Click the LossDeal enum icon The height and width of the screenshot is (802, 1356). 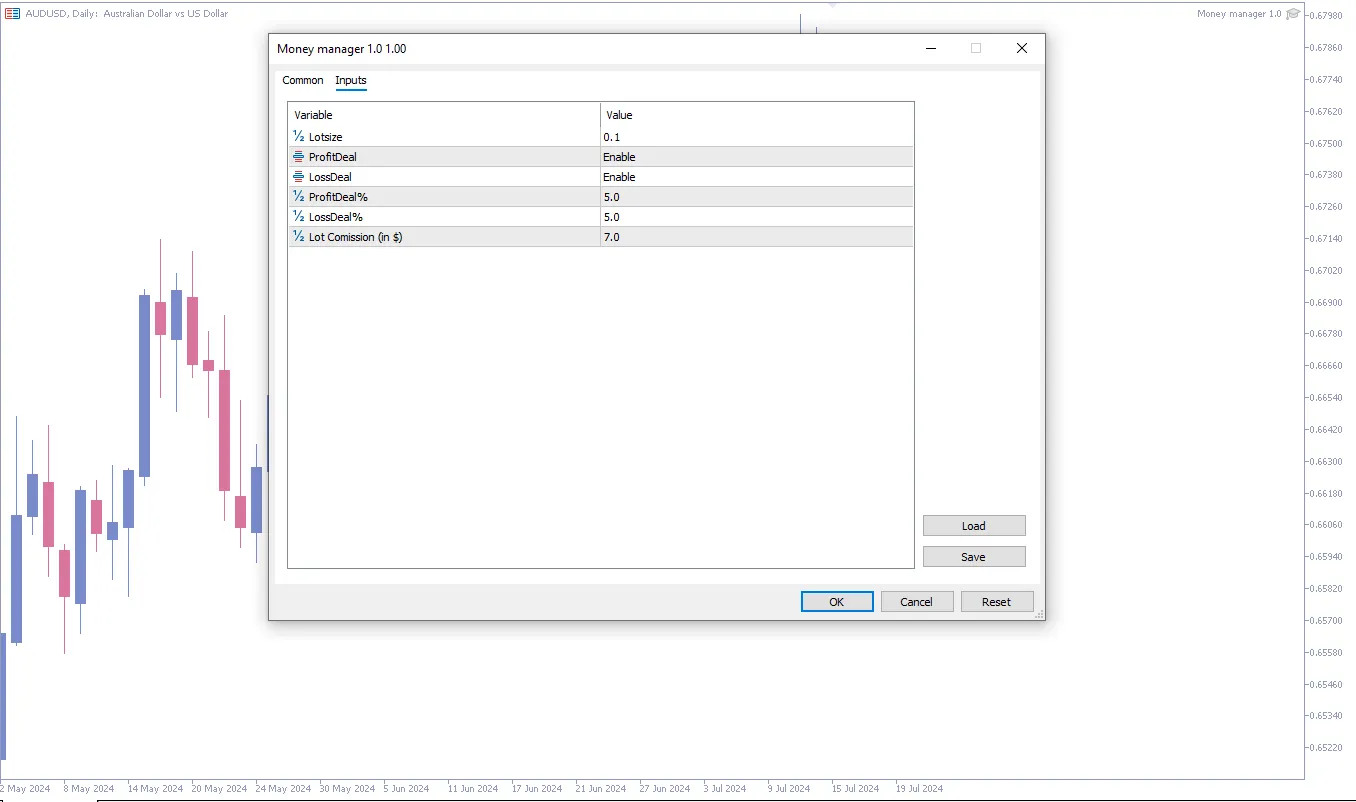pyautogui.click(x=298, y=177)
